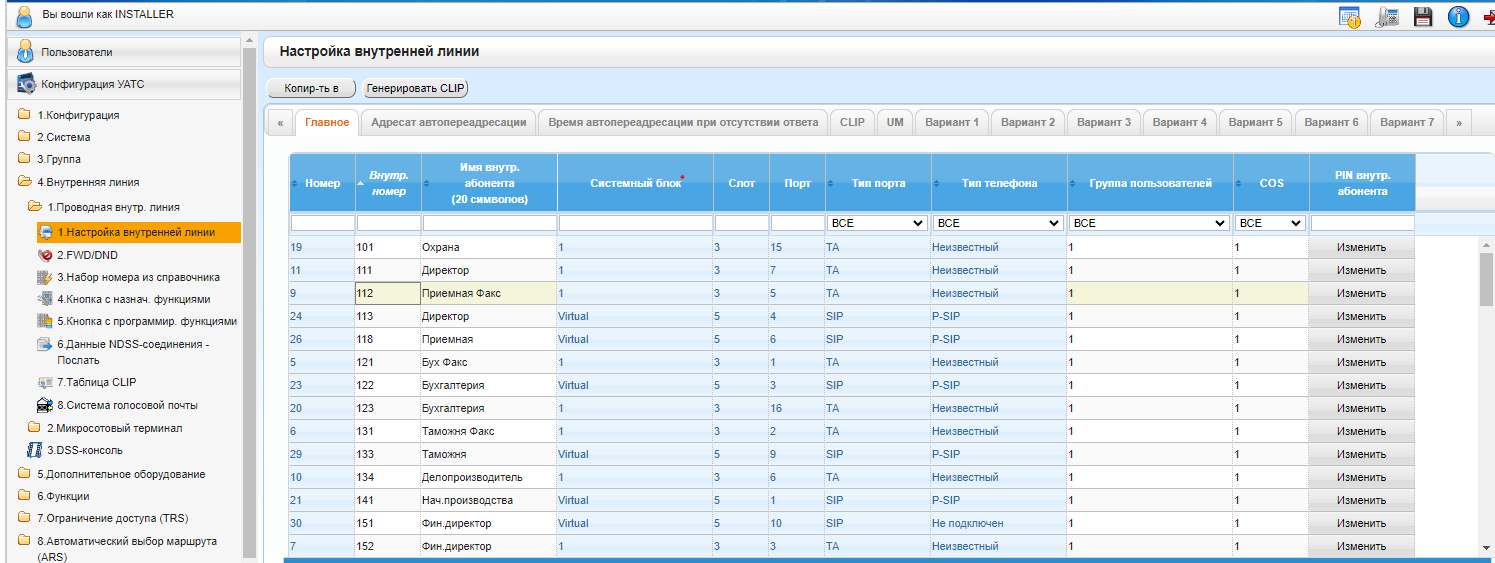Open the Тип порта filter dropdown
Screen dimensions: 1495x563
pos(876,223)
